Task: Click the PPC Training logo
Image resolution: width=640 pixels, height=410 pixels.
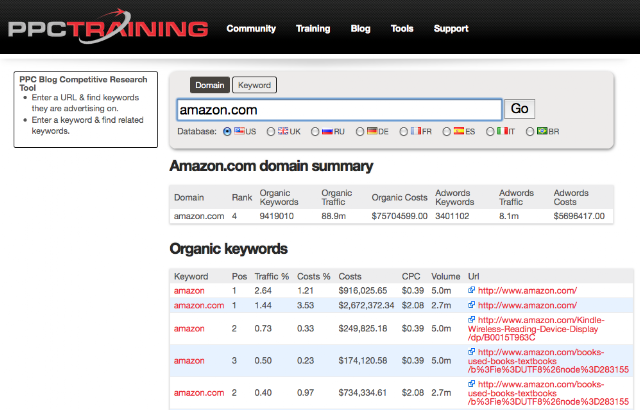Action: 108,27
